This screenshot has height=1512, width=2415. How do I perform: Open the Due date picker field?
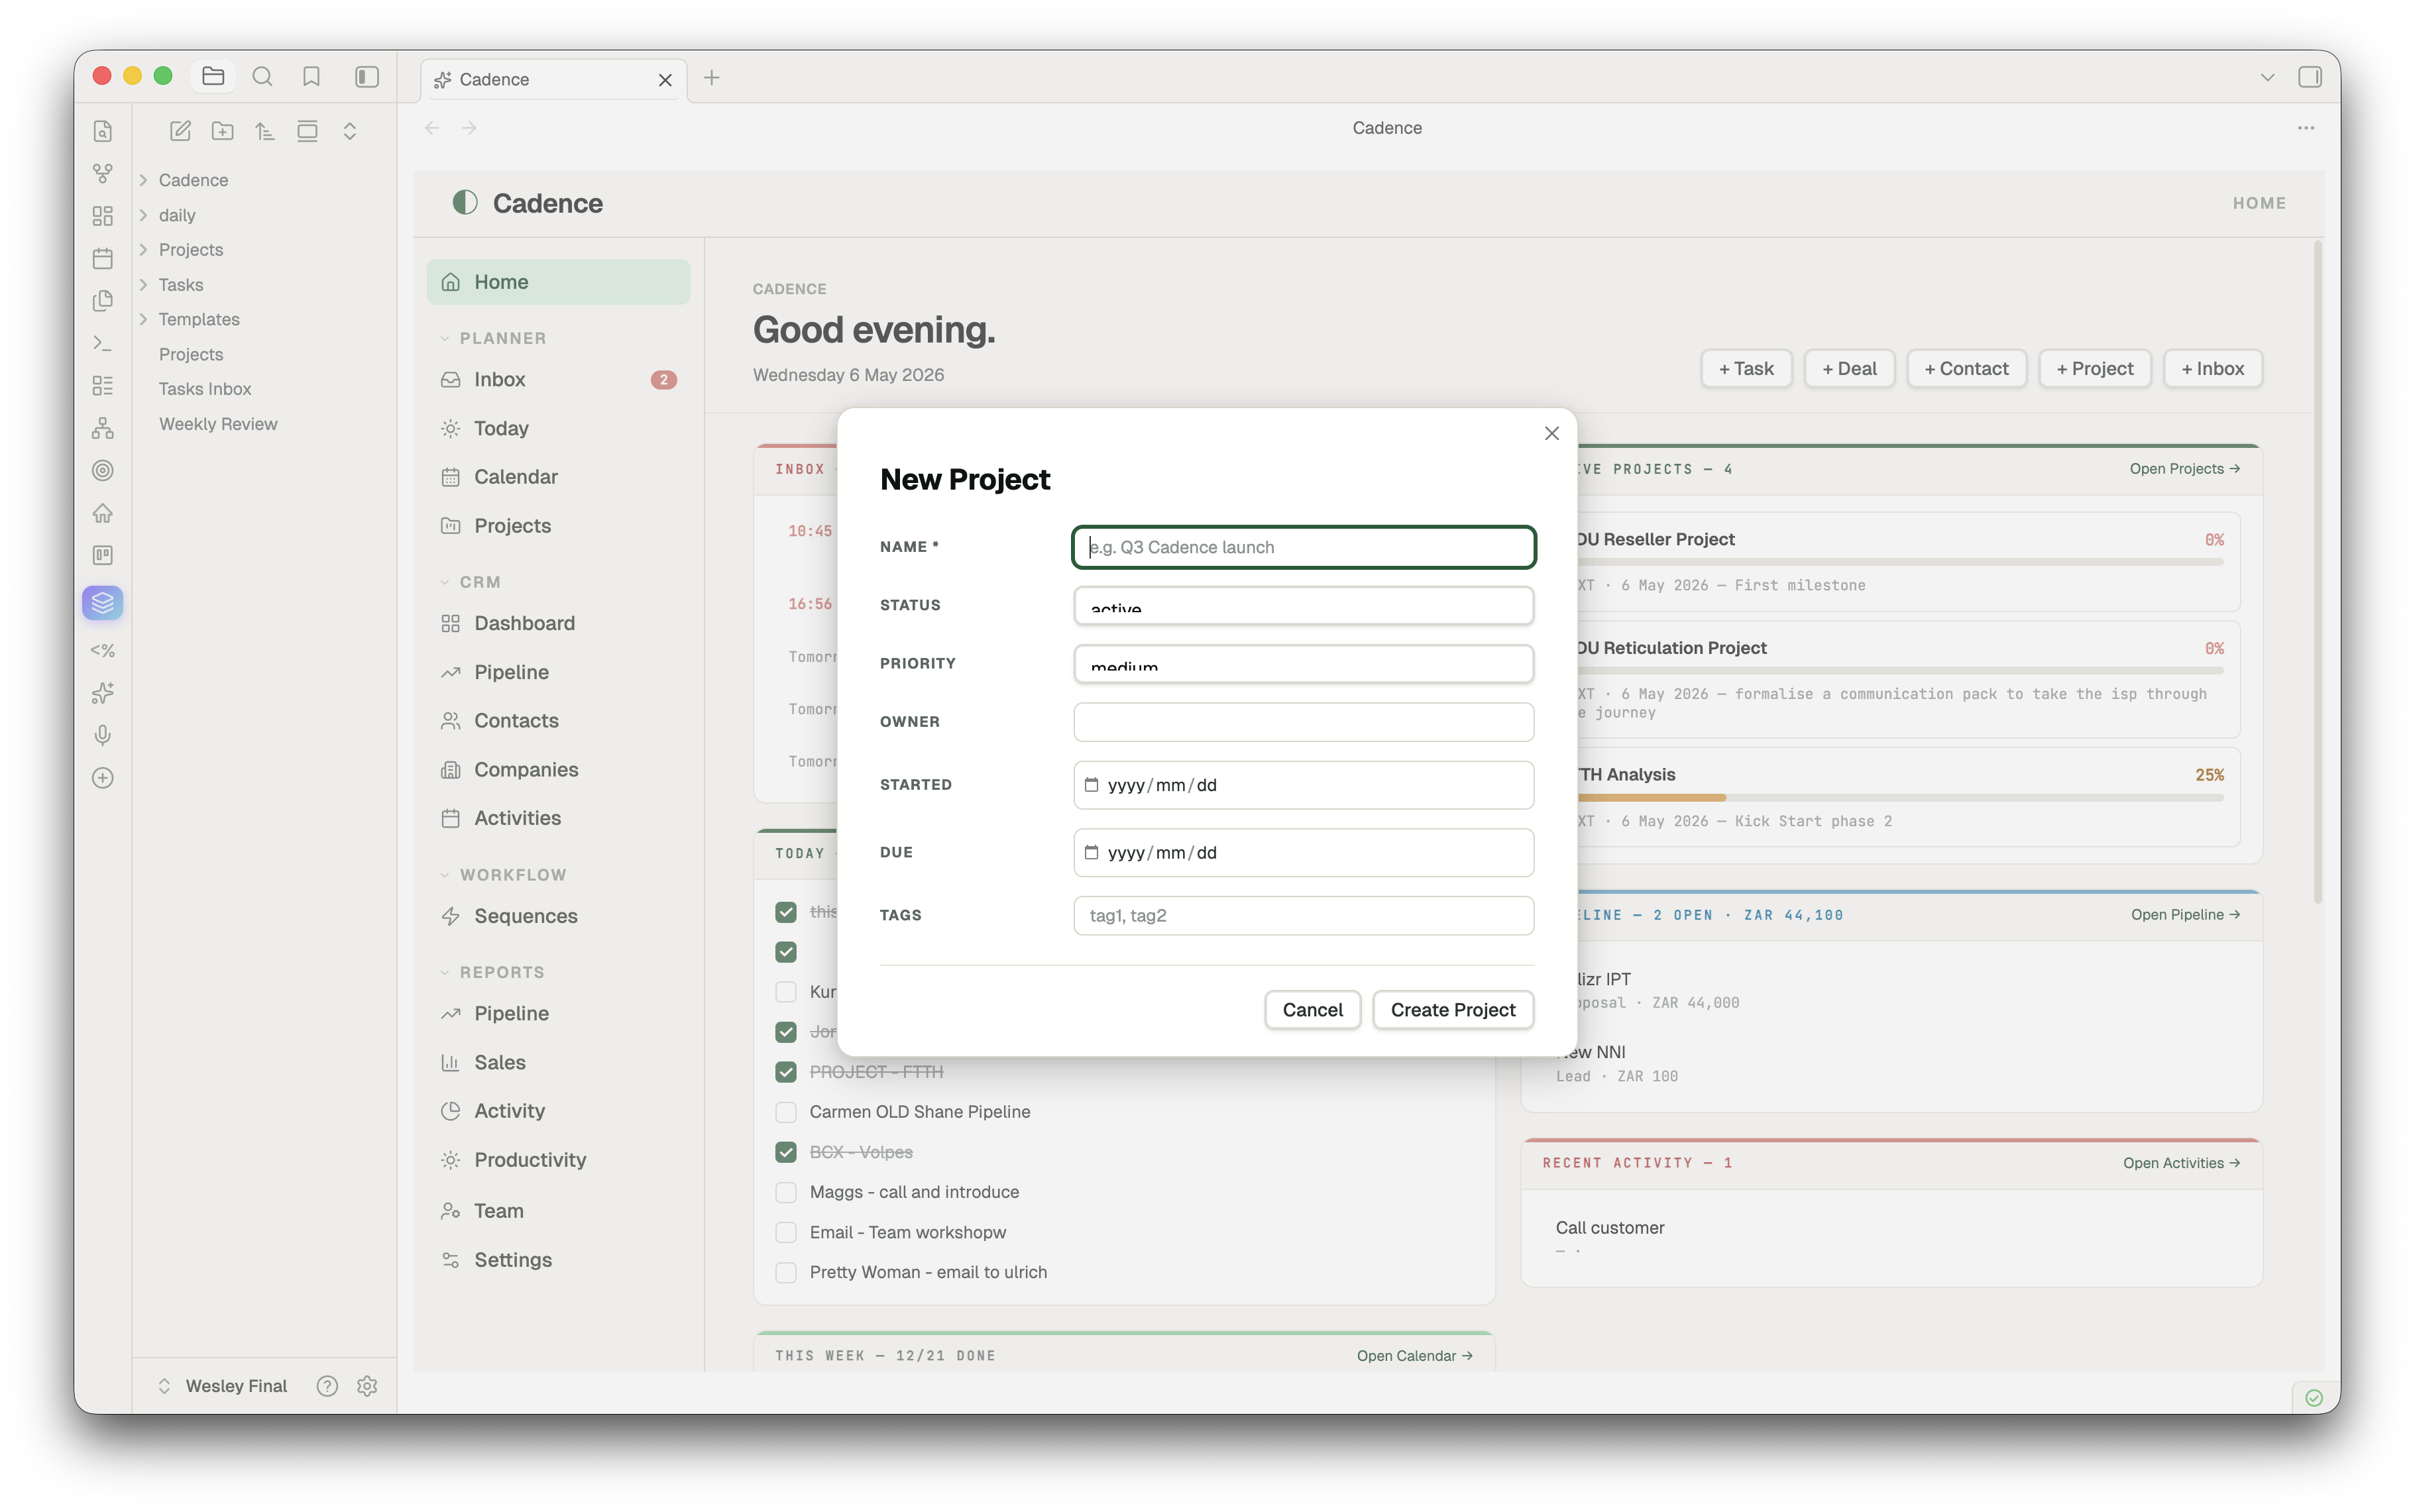[x=1303, y=853]
